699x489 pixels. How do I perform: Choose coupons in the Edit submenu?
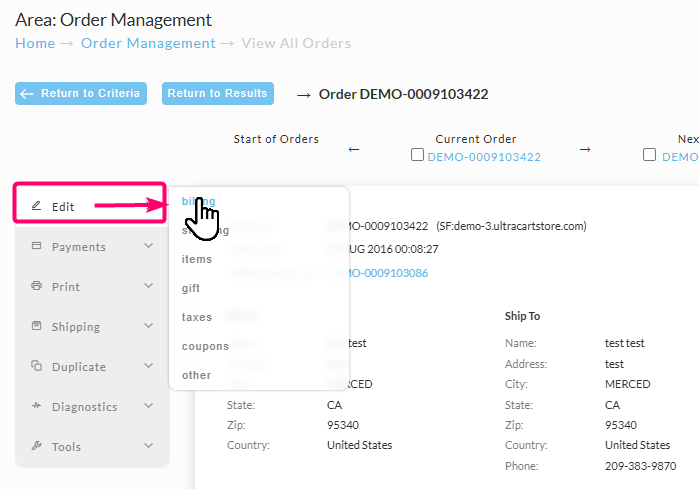(x=205, y=346)
